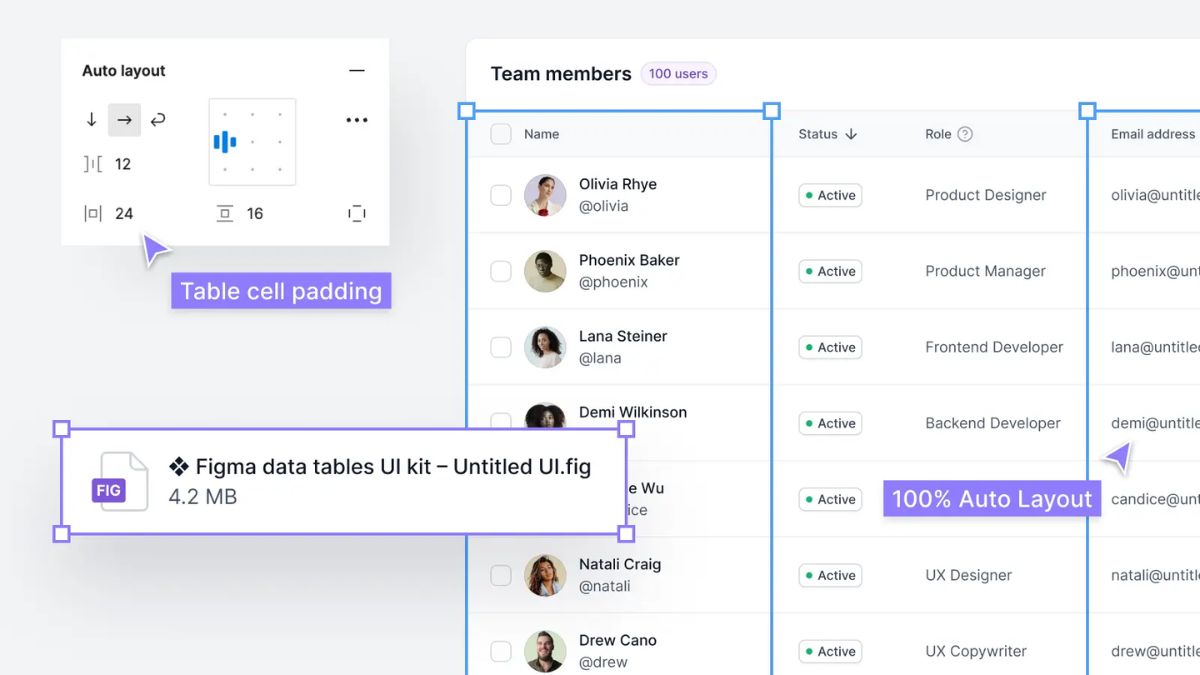Collapse the Auto layout panel with minus

click(x=357, y=71)
